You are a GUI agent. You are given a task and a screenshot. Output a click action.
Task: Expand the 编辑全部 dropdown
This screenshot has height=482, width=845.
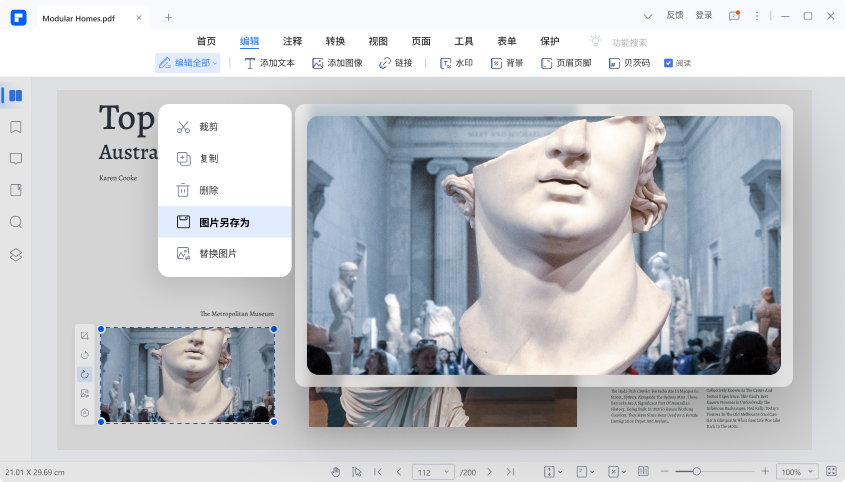pyautogui.click(x=188, y=63)
